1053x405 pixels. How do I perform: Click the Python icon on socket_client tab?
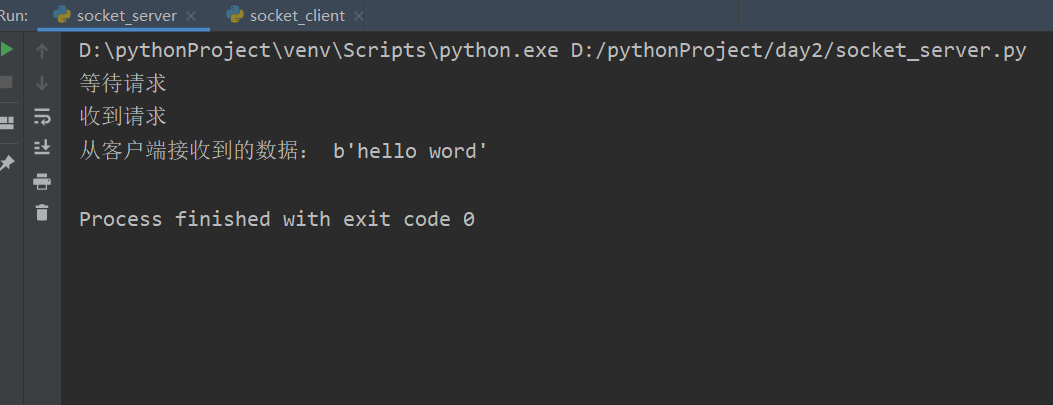pos(235,15)
